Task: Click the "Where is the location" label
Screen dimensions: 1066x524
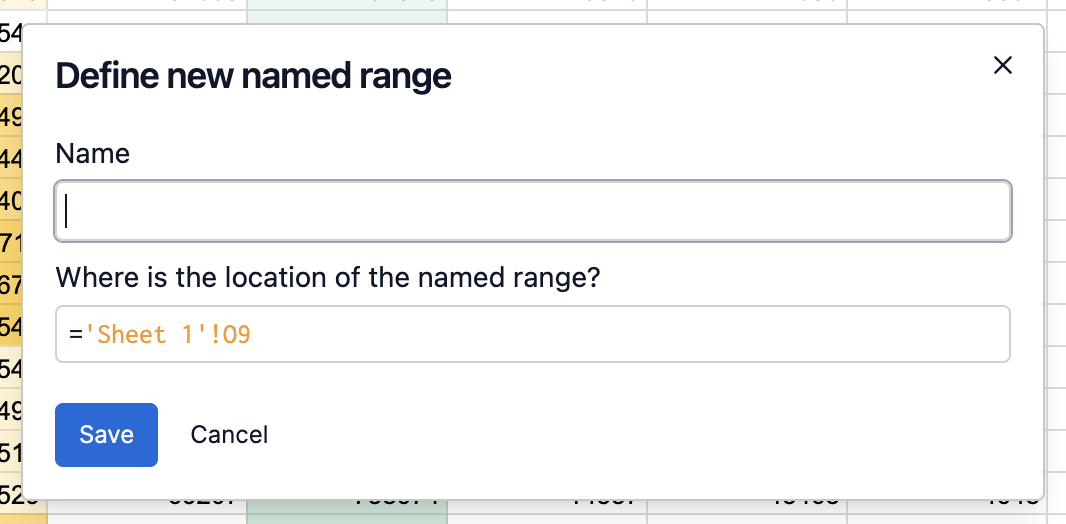Action: (x=327, y=277)
